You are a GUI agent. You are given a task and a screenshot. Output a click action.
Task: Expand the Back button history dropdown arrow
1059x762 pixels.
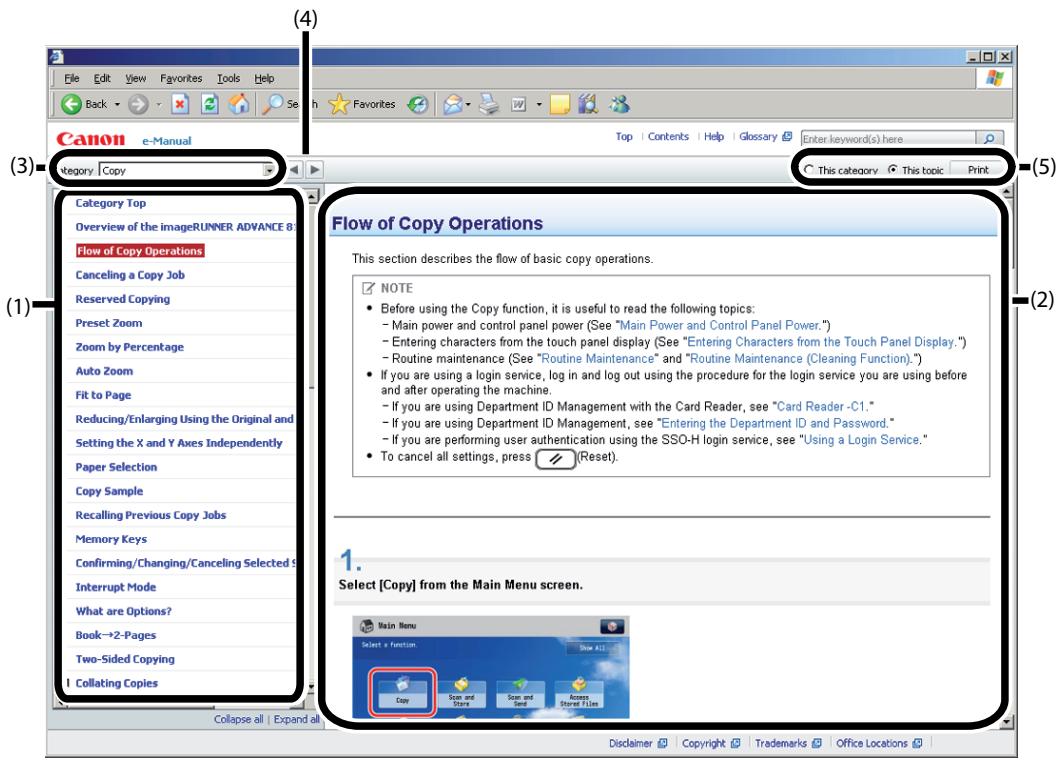[x=118, y=105]
